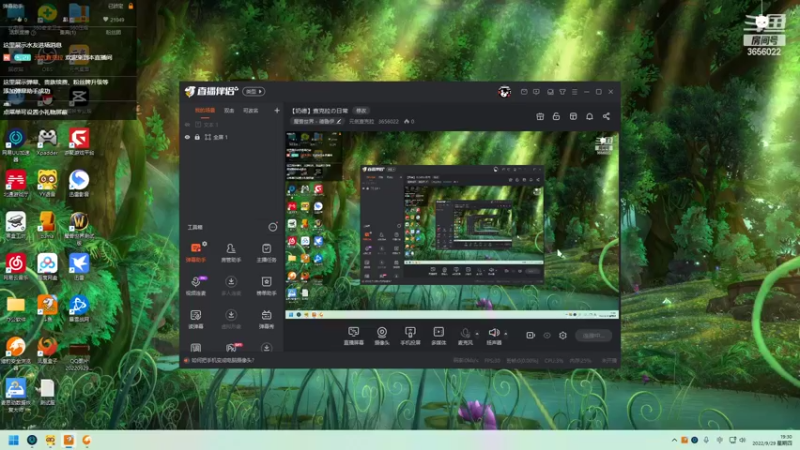Open the 弹幕助手 tool in the toolbox

point(196,253)
